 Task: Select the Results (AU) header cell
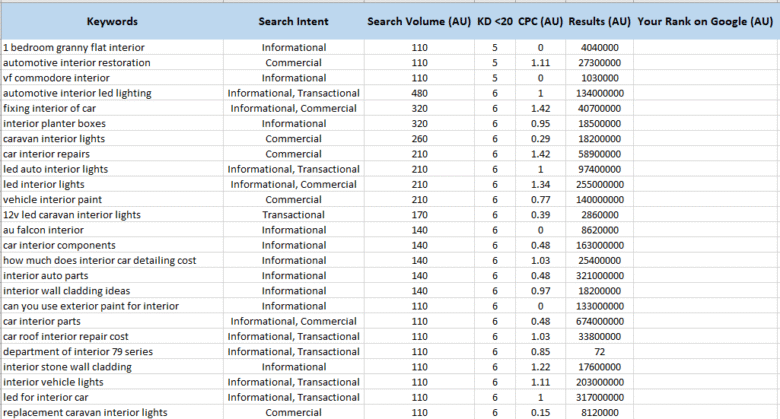pyautogui.click(x=599, y=21)
